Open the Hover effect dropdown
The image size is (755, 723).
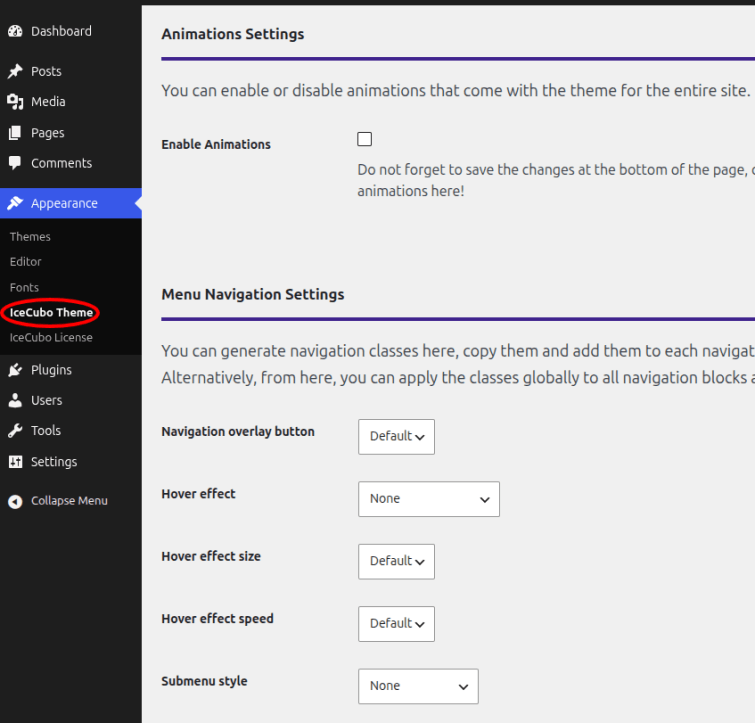[429, 499]
